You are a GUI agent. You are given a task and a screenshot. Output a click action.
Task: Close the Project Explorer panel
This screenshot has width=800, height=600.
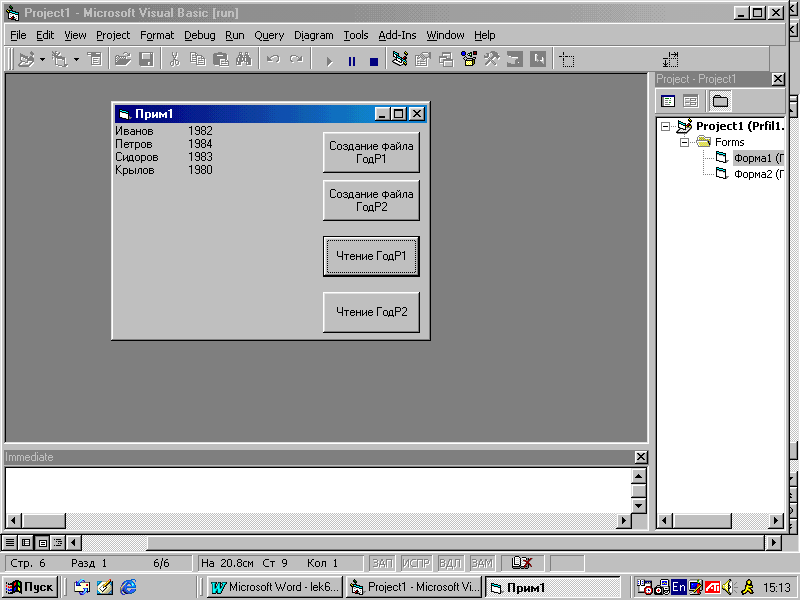pyautogui.click(x=778, y=79)
